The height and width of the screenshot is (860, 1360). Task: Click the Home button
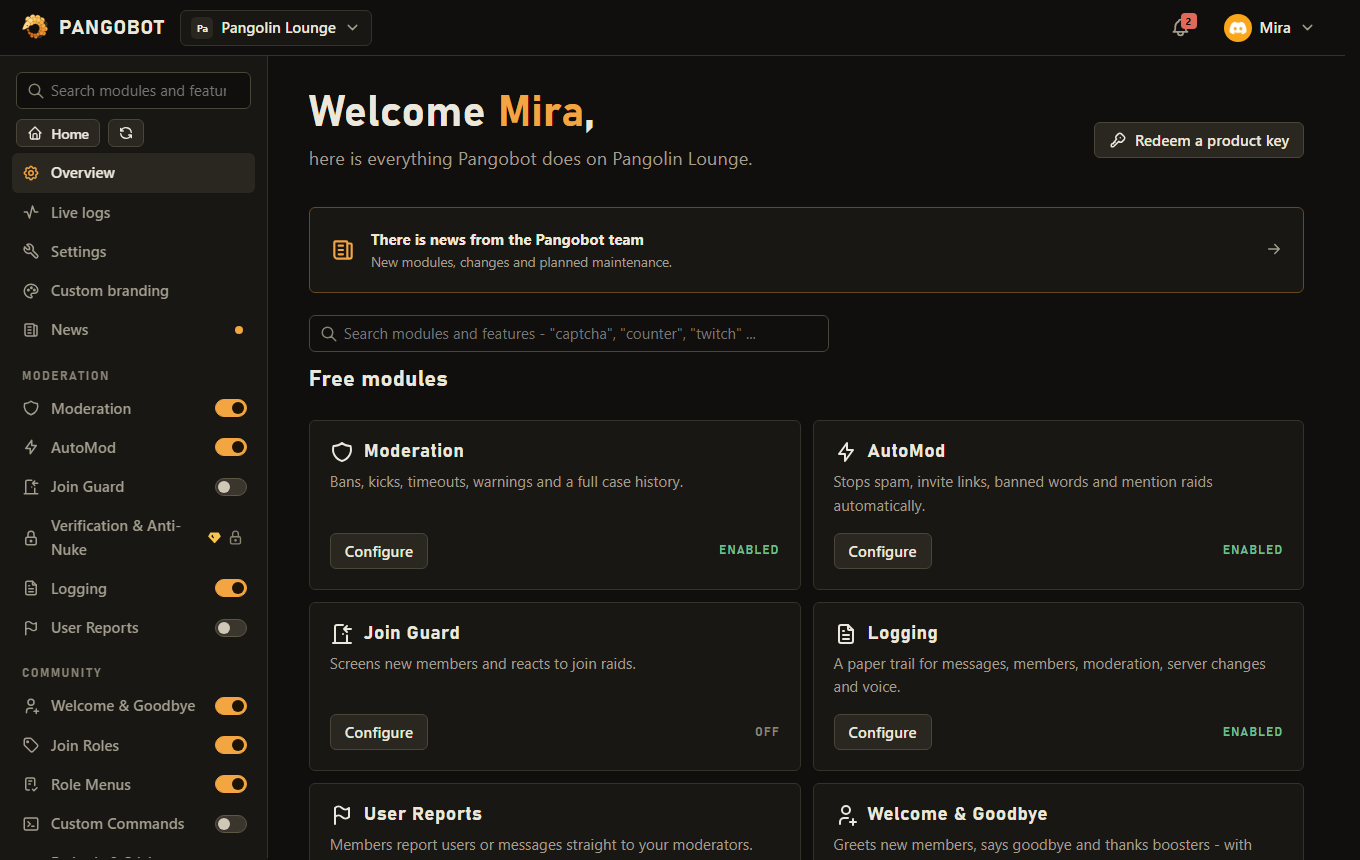click(59, 133)
